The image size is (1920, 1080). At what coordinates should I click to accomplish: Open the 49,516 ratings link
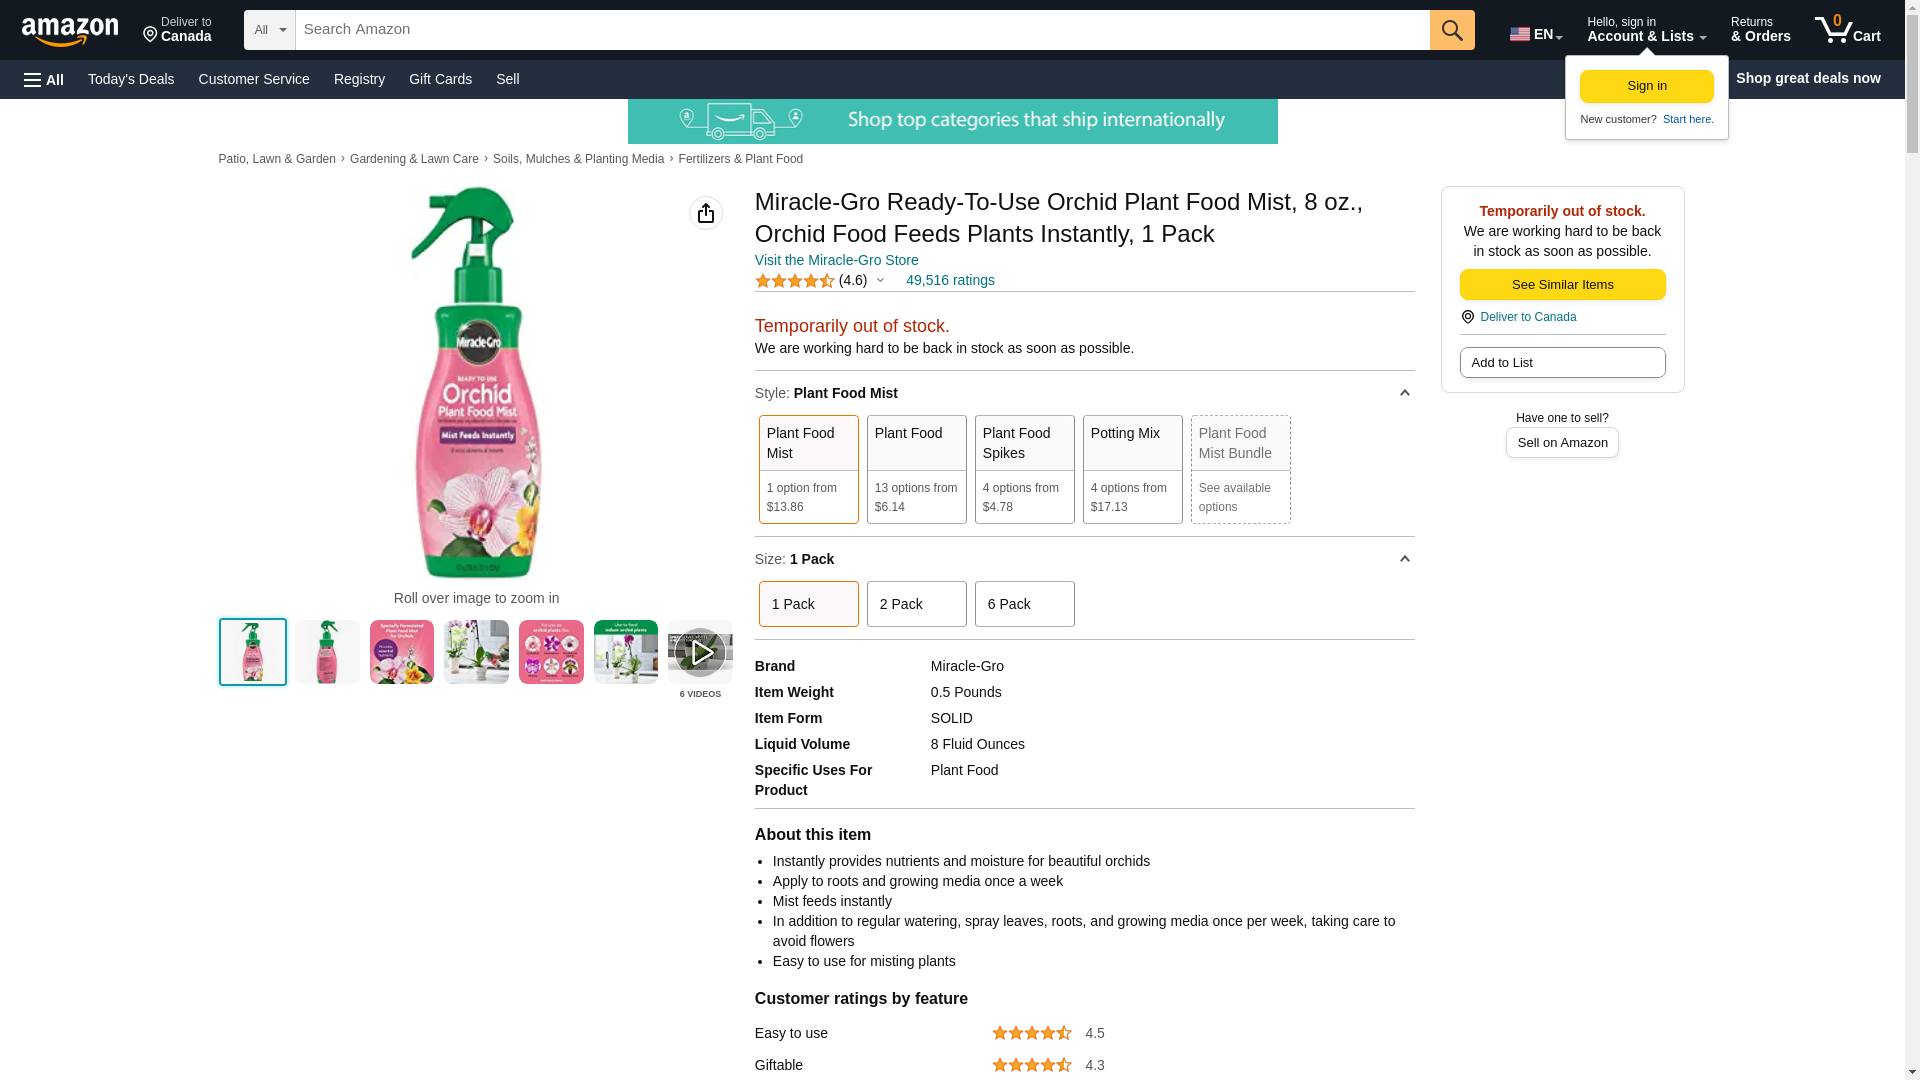coord(949,281)
